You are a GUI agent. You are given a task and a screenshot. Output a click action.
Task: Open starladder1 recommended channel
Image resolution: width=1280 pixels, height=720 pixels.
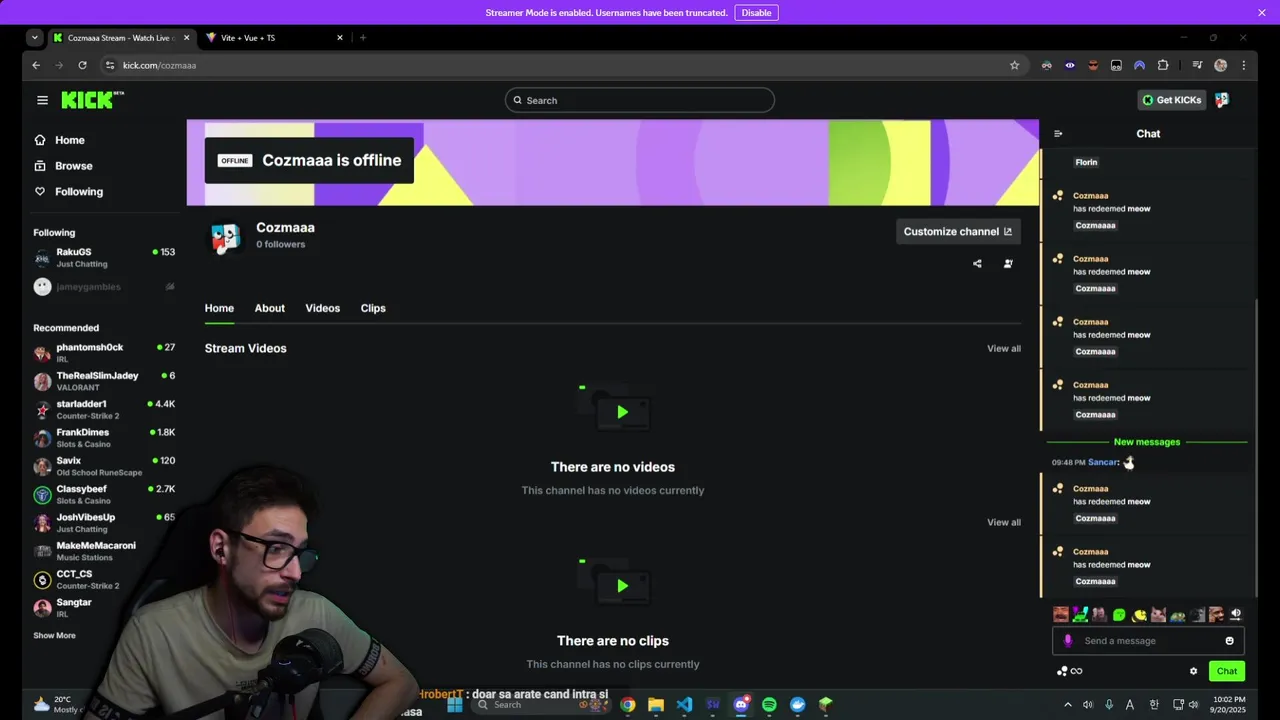coord(104,410)
